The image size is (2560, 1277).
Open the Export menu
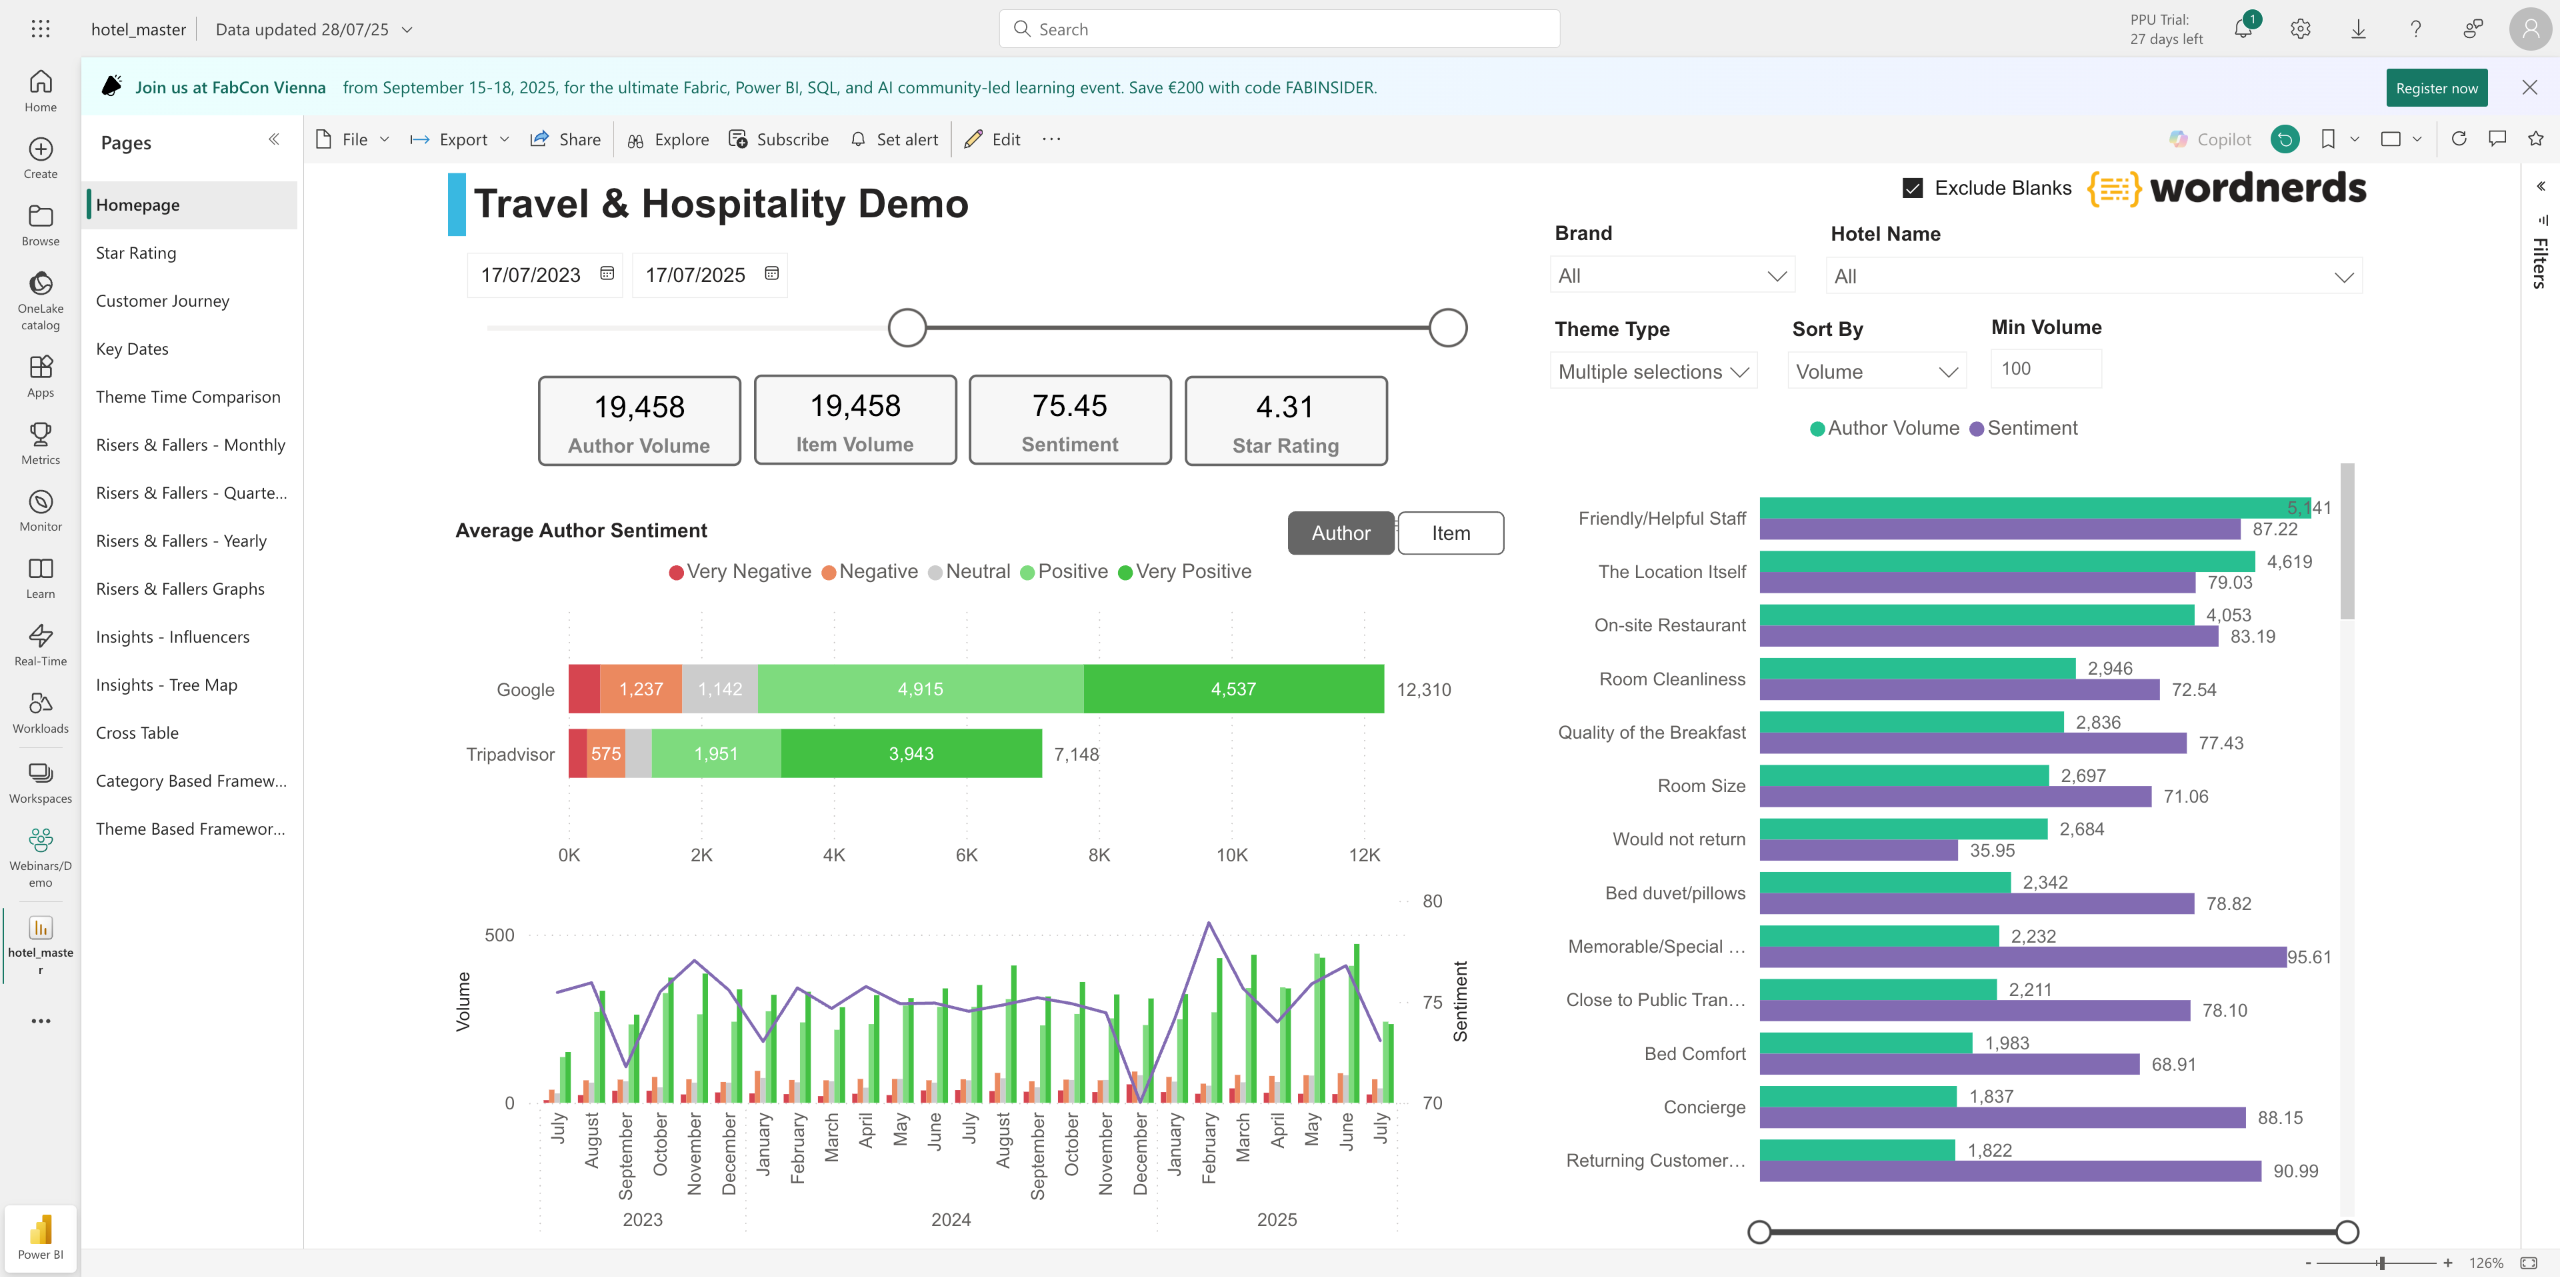pos(461,140)
